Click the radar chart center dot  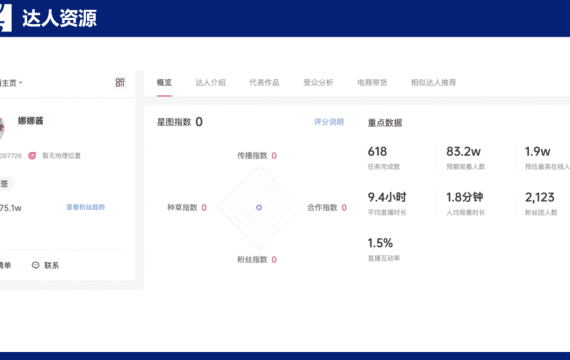(259, 207)
